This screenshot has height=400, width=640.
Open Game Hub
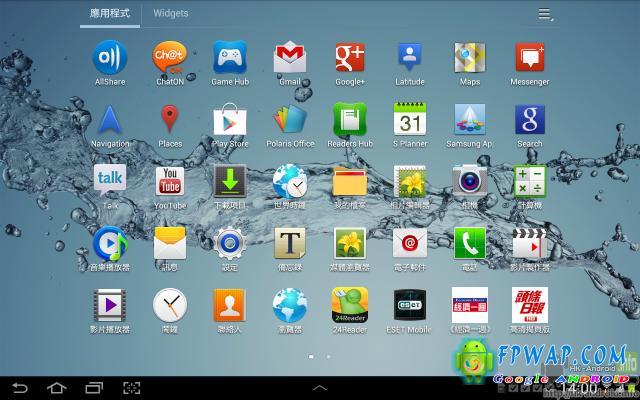point(230,59)
